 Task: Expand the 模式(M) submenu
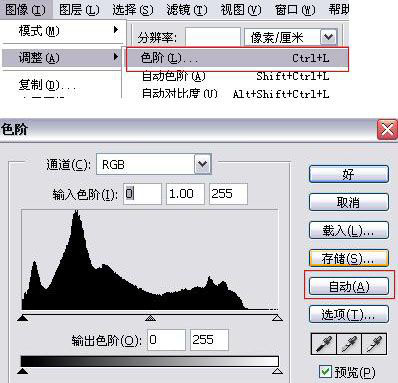[x=63, y=31]
